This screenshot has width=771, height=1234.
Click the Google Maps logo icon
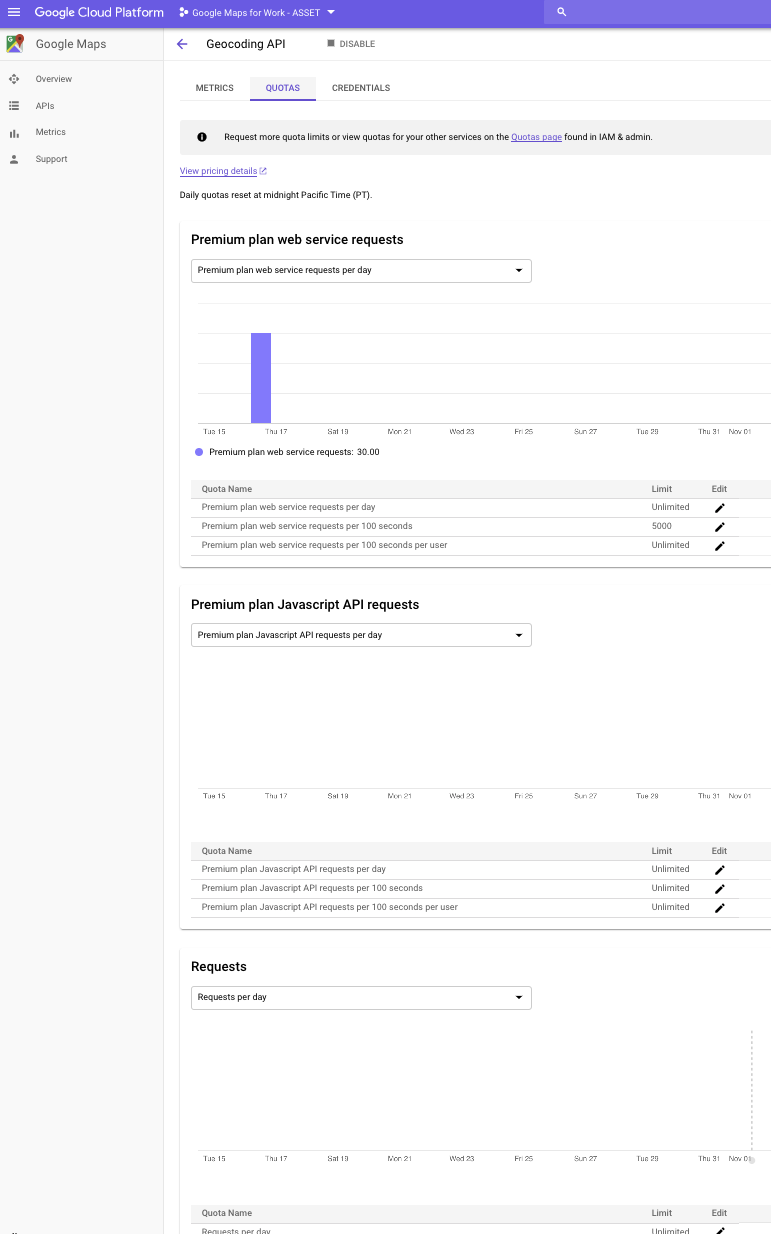click(x=15, y=44)
